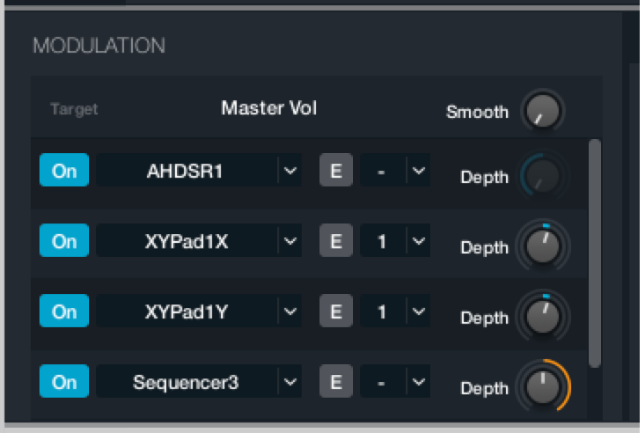The image size is (640, 434).
Task: Click the E button for XYPad1Y
Action: [336, 312]
